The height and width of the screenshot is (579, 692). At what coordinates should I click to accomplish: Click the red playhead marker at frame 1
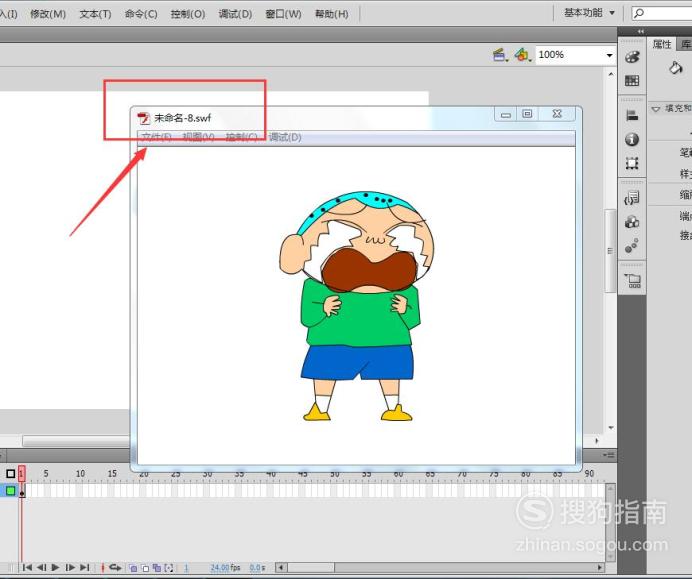(x=21, y=474)
